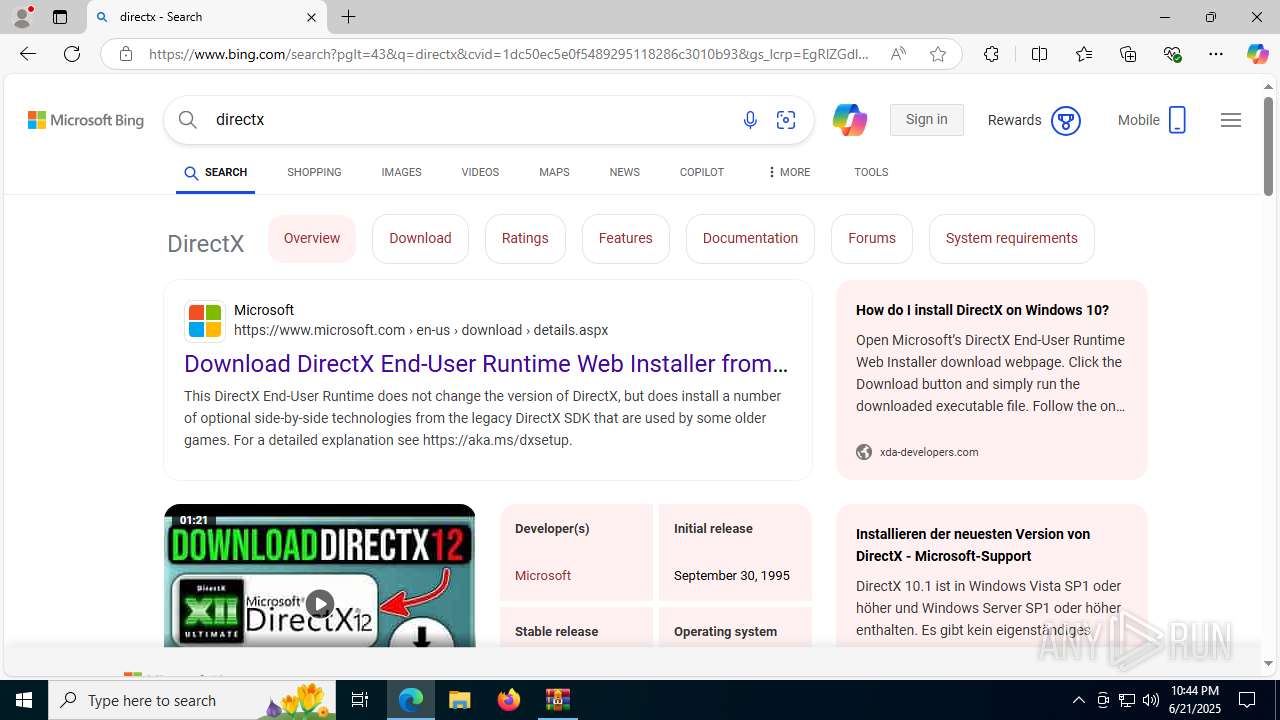The width and height of the screenshot is (1280, 720).
Task: Go back to the previous page
Action: coord(27,54)
